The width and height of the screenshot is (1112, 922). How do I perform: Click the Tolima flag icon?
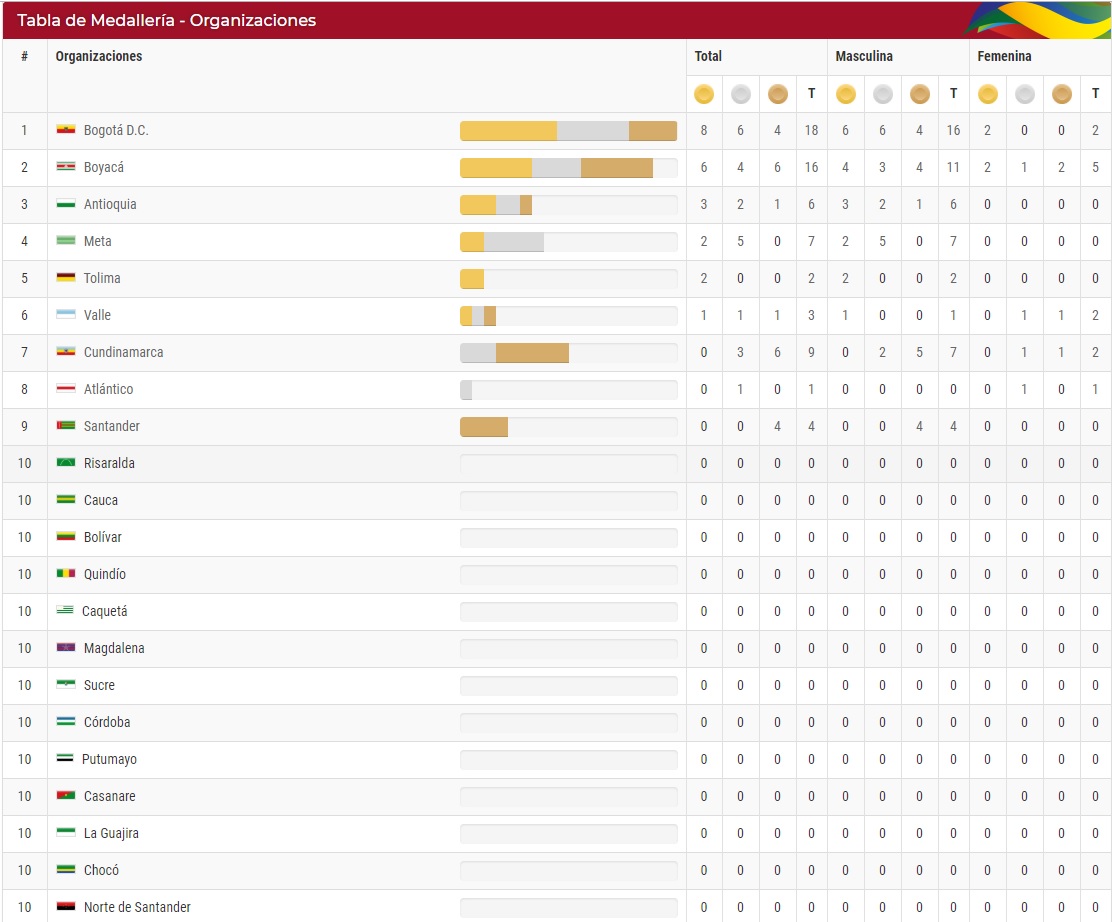tap(66, 278)
